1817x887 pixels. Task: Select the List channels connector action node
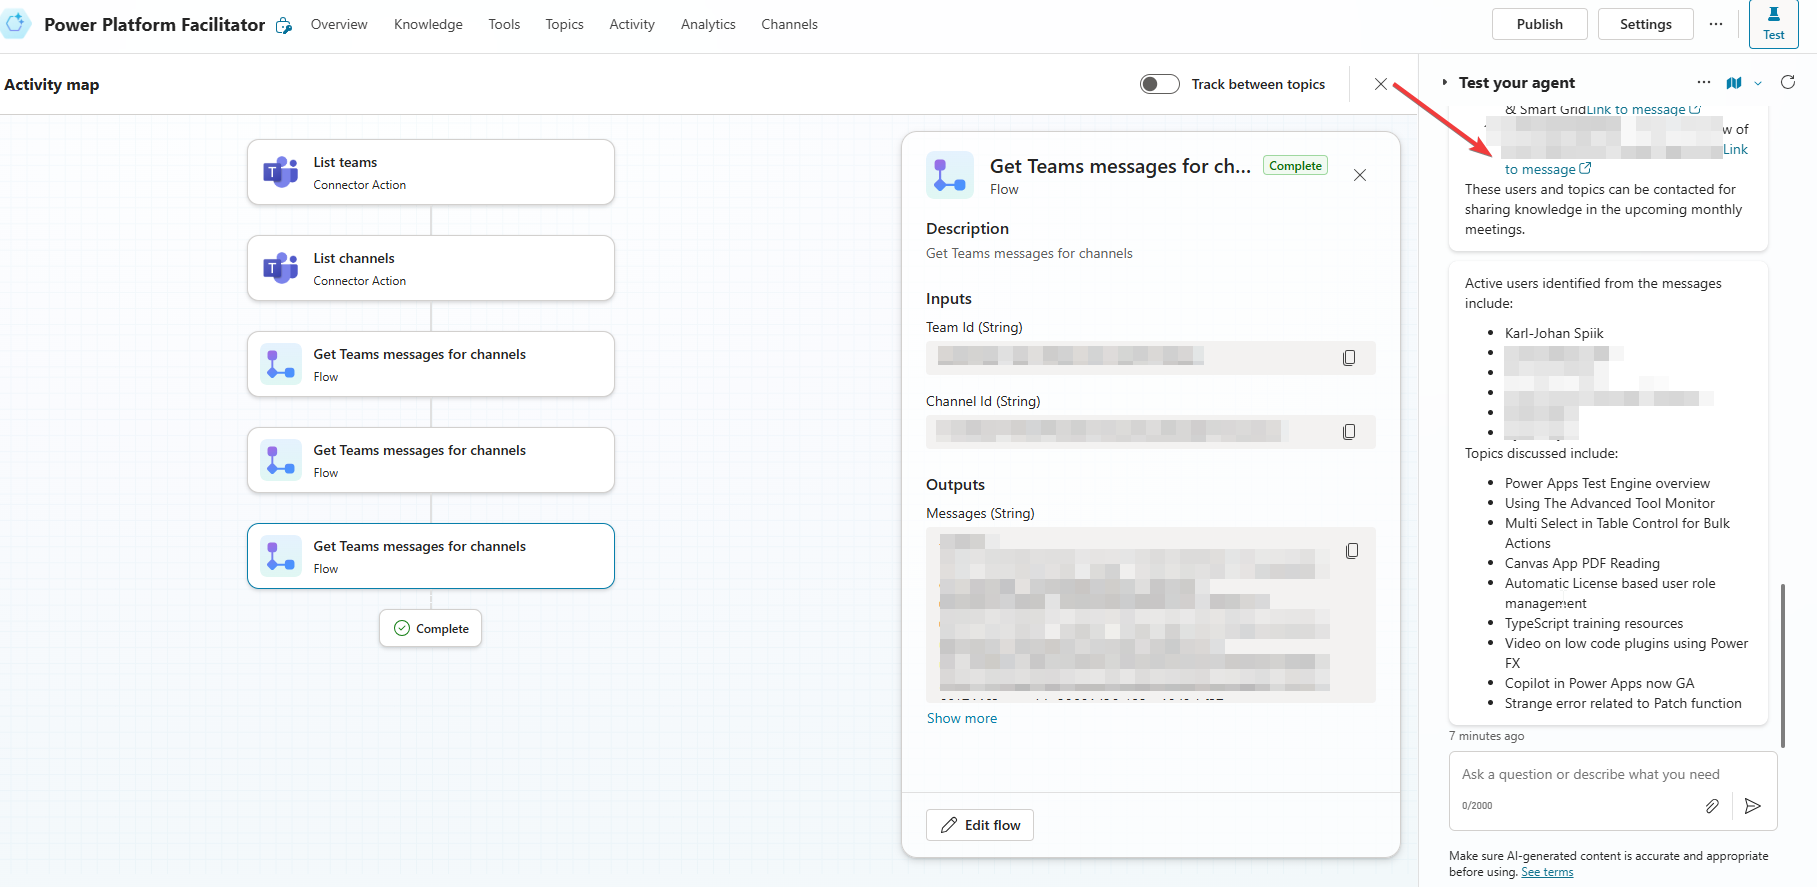[x=431, y=268]
